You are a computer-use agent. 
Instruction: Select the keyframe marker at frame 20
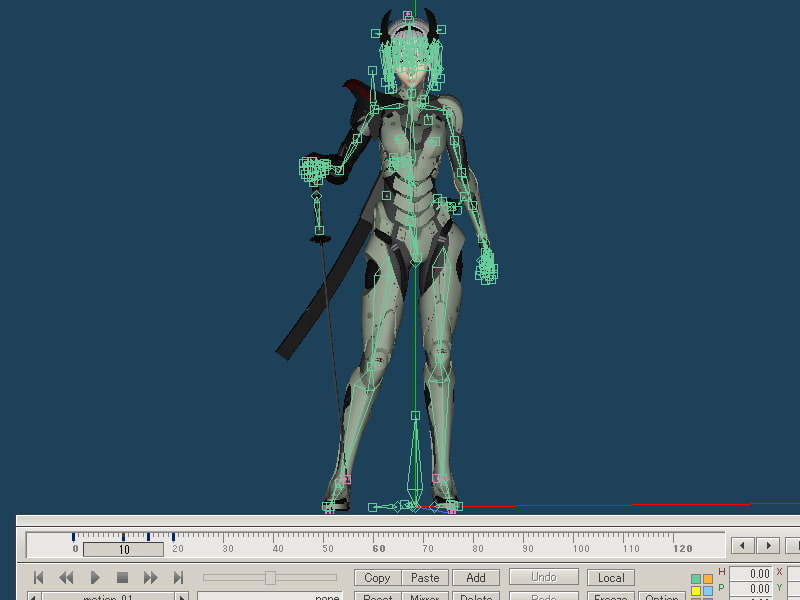[x=173, y=537]
